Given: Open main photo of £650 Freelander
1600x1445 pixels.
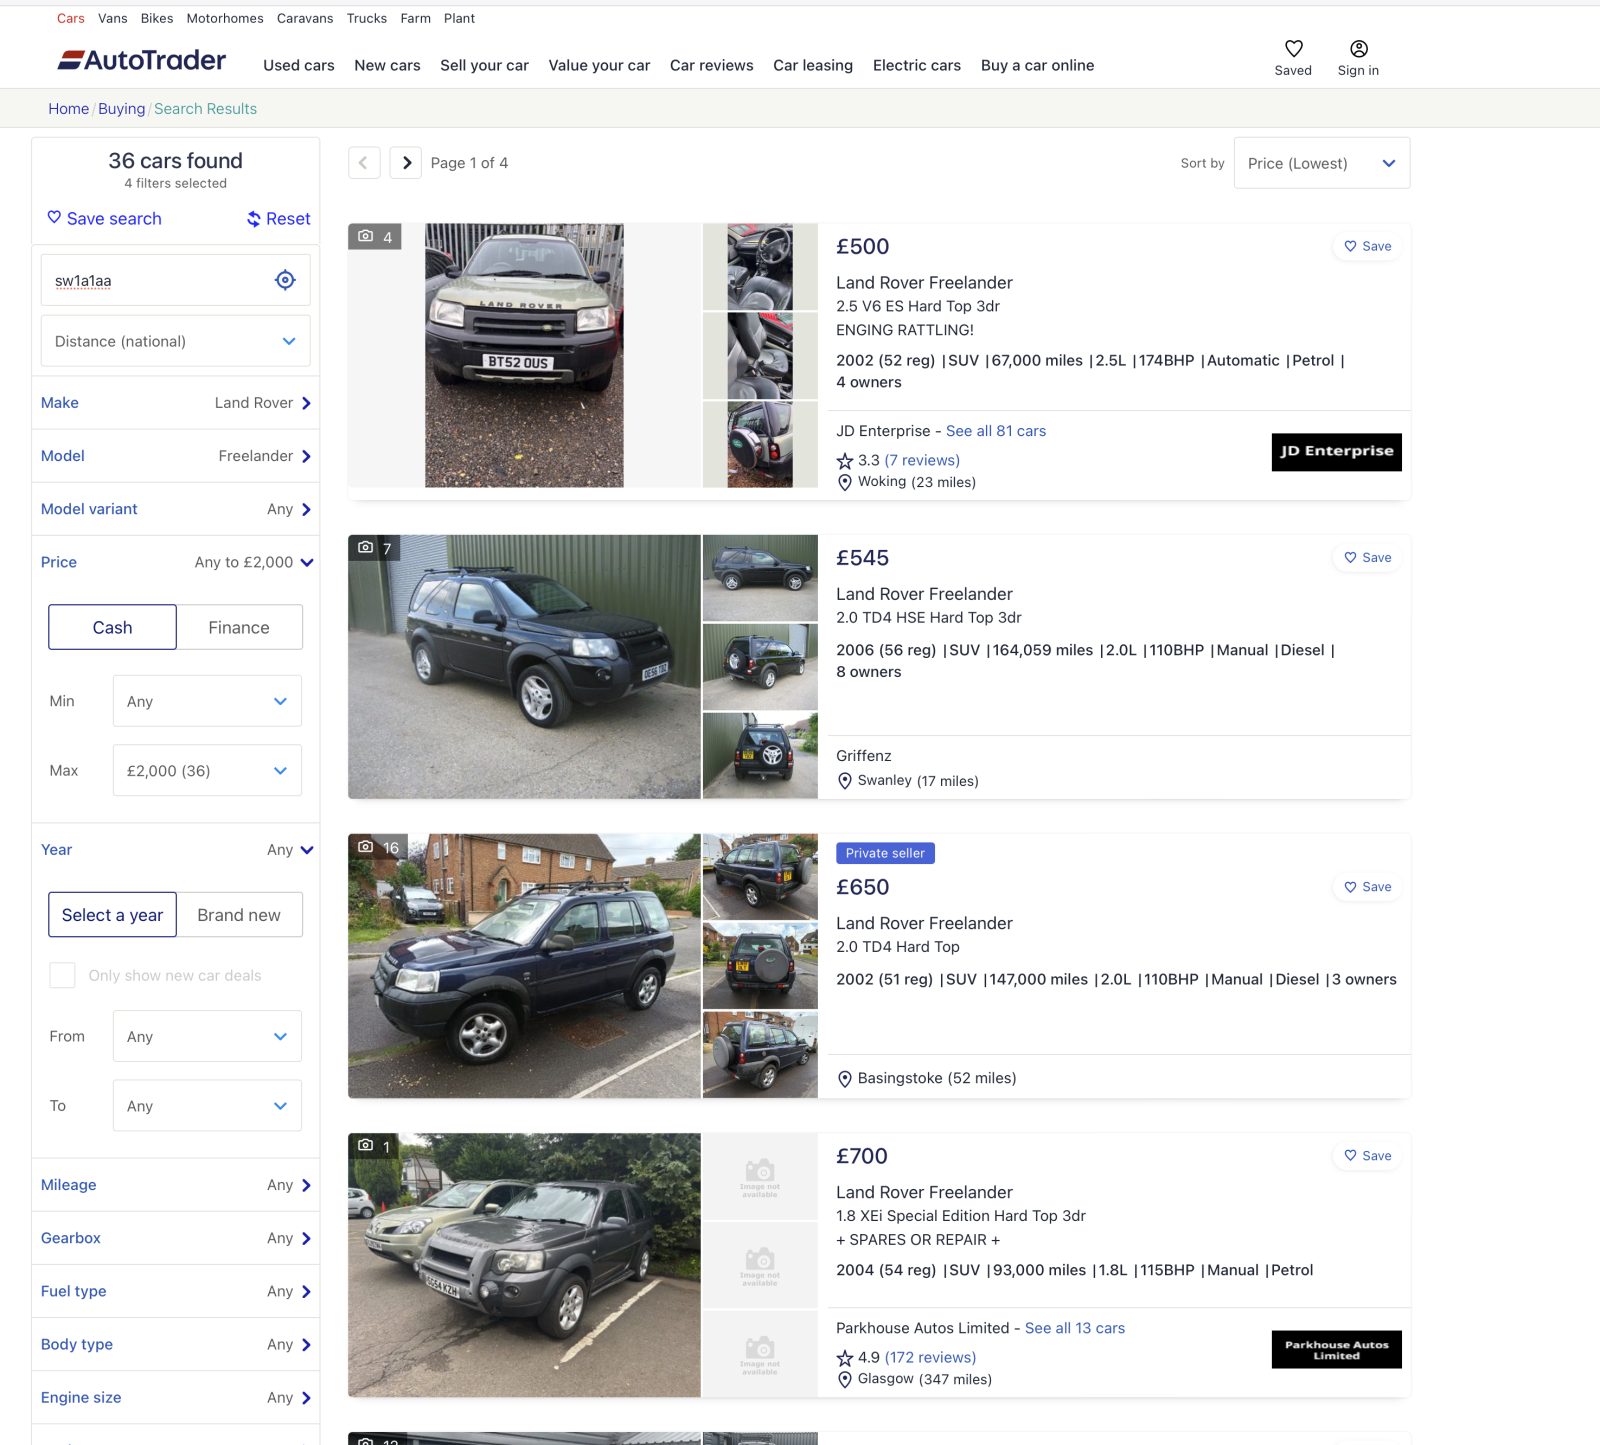Looking at the screenshot, I should 524,966.
